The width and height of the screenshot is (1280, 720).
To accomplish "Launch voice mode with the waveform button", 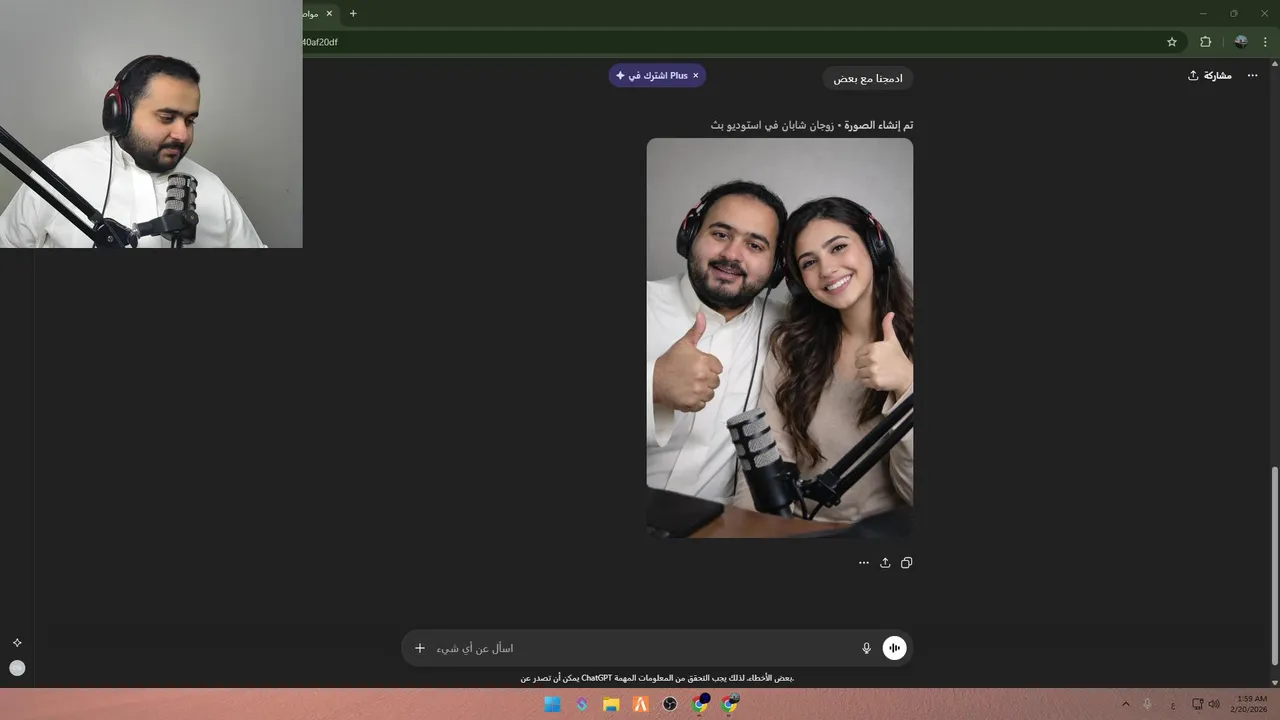I will [894, 648].
